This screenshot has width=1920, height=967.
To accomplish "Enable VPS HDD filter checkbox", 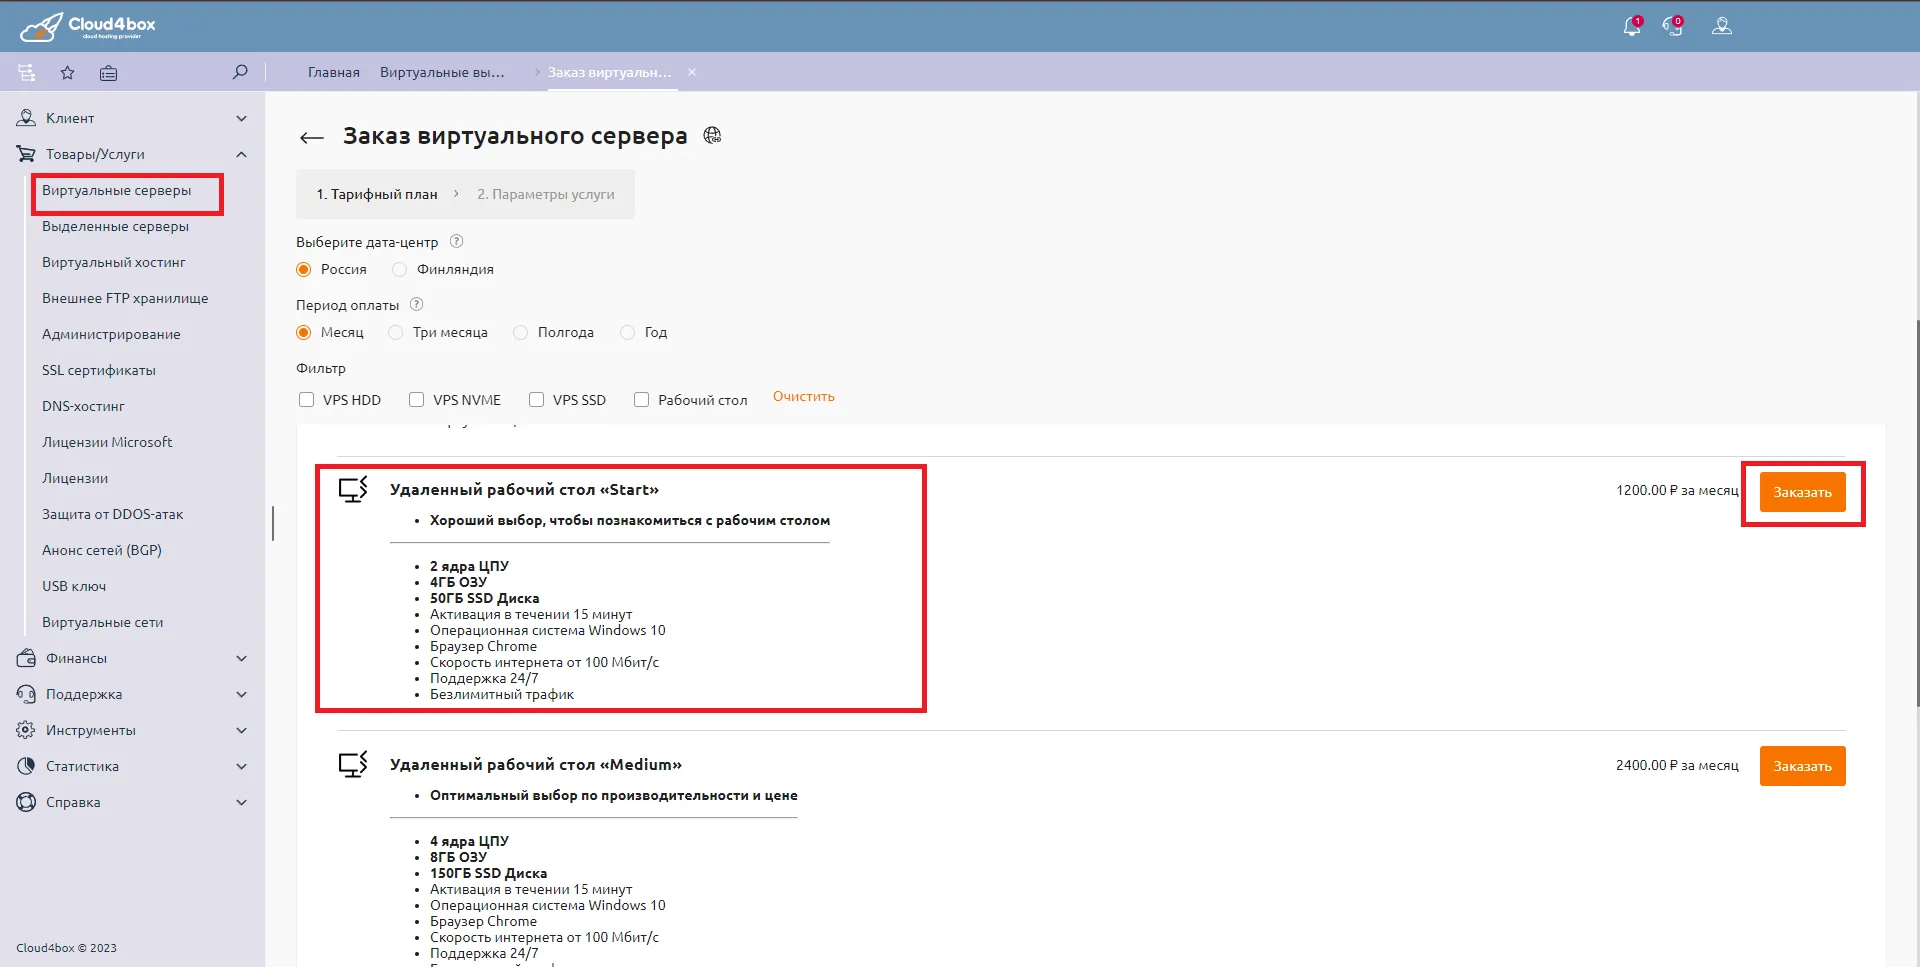I will coord(307,400).
